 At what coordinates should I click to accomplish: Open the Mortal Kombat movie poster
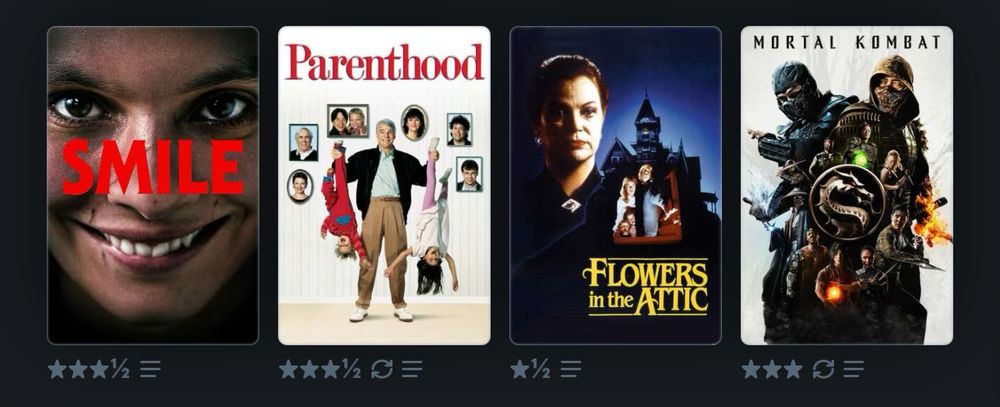pos(847,186)
